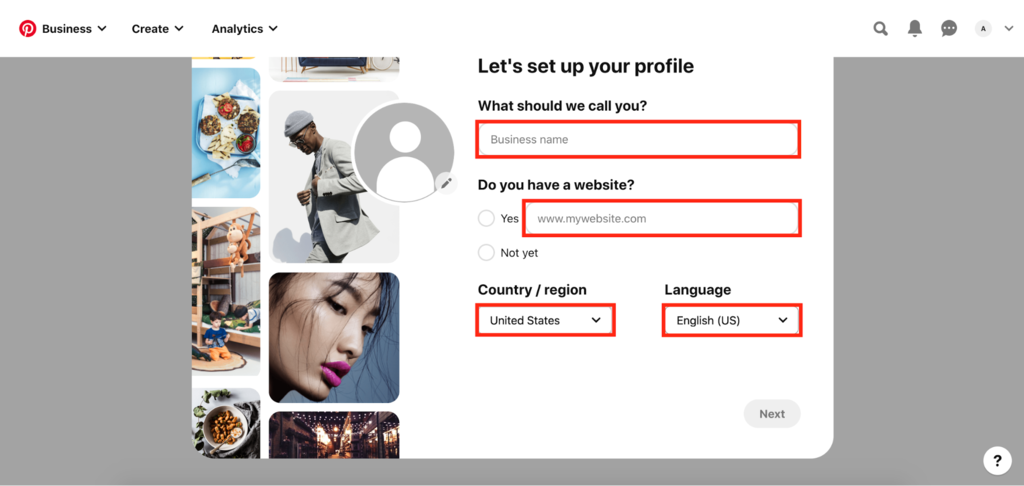Select the Not yet radio button
This screenshot has height=486, width=1024.
point(486,252)
